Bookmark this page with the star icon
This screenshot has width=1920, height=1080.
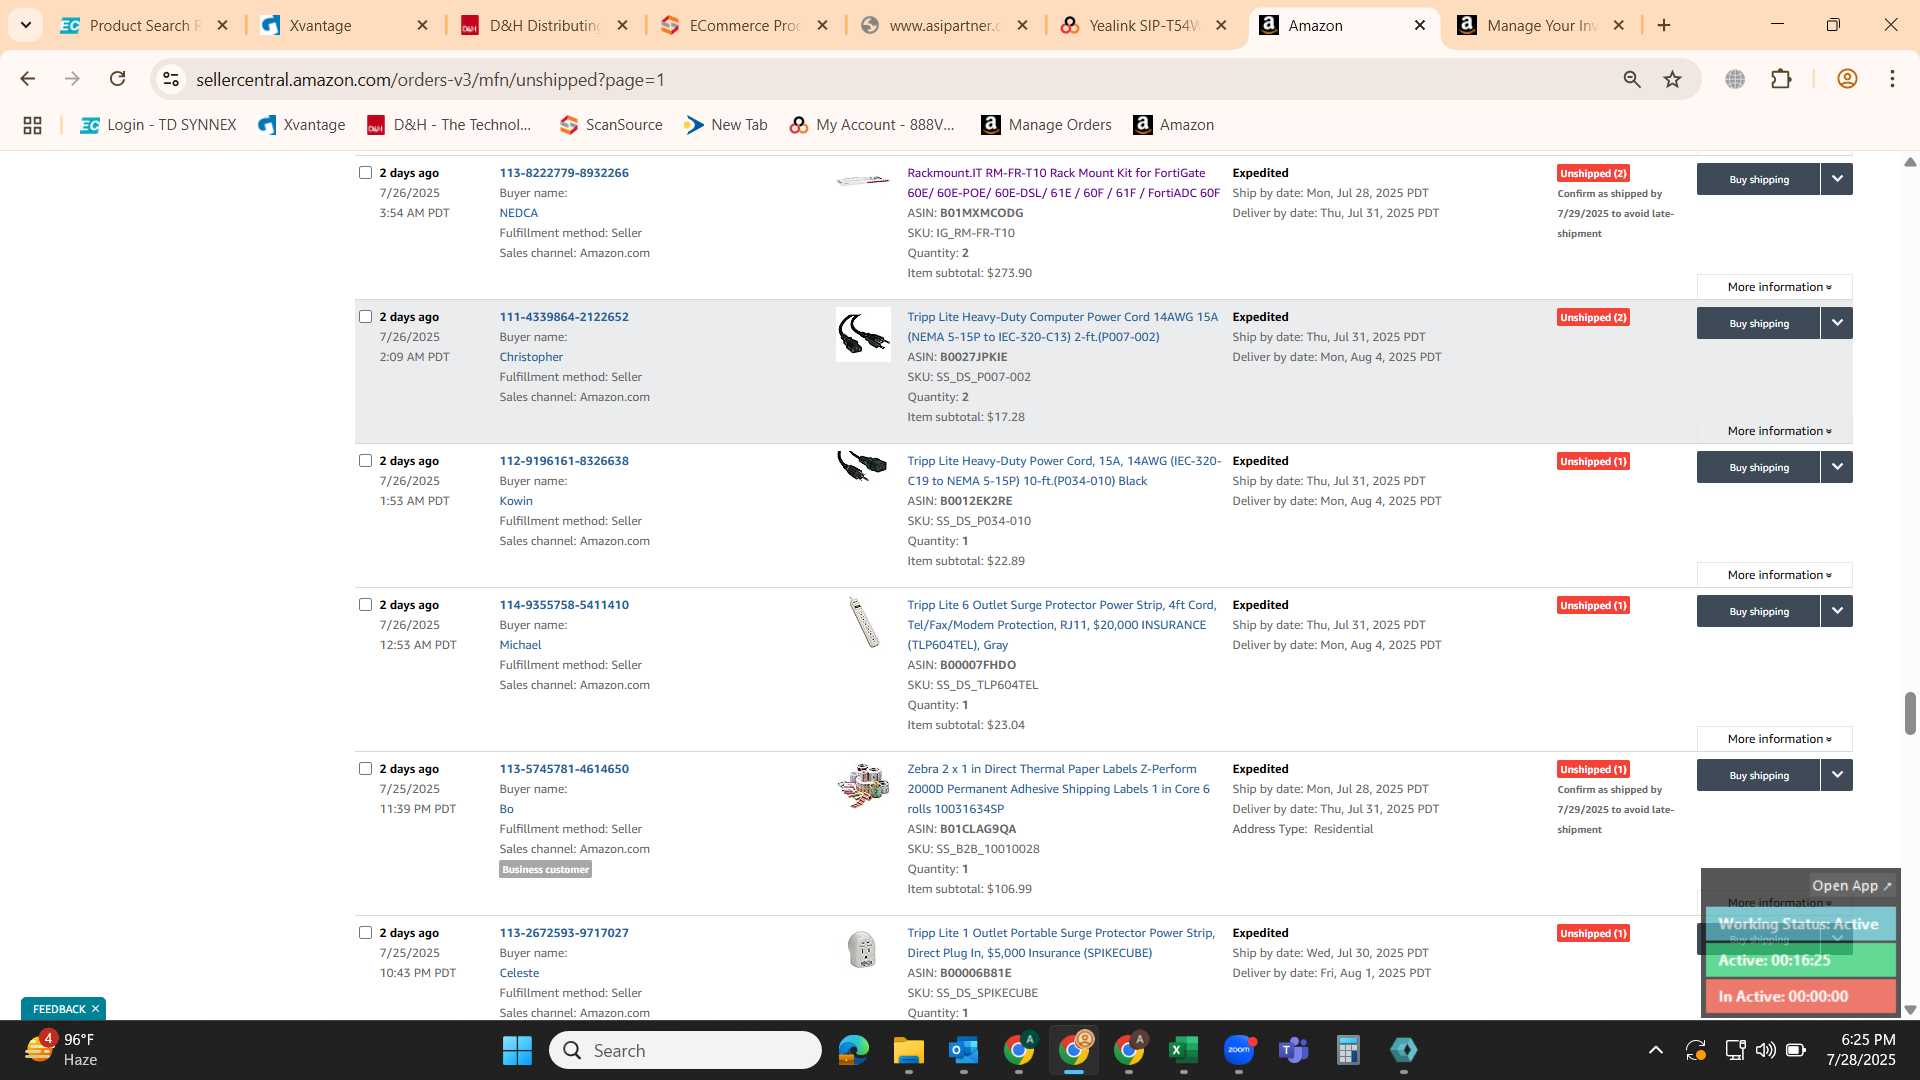click(x=1672, y=79)
